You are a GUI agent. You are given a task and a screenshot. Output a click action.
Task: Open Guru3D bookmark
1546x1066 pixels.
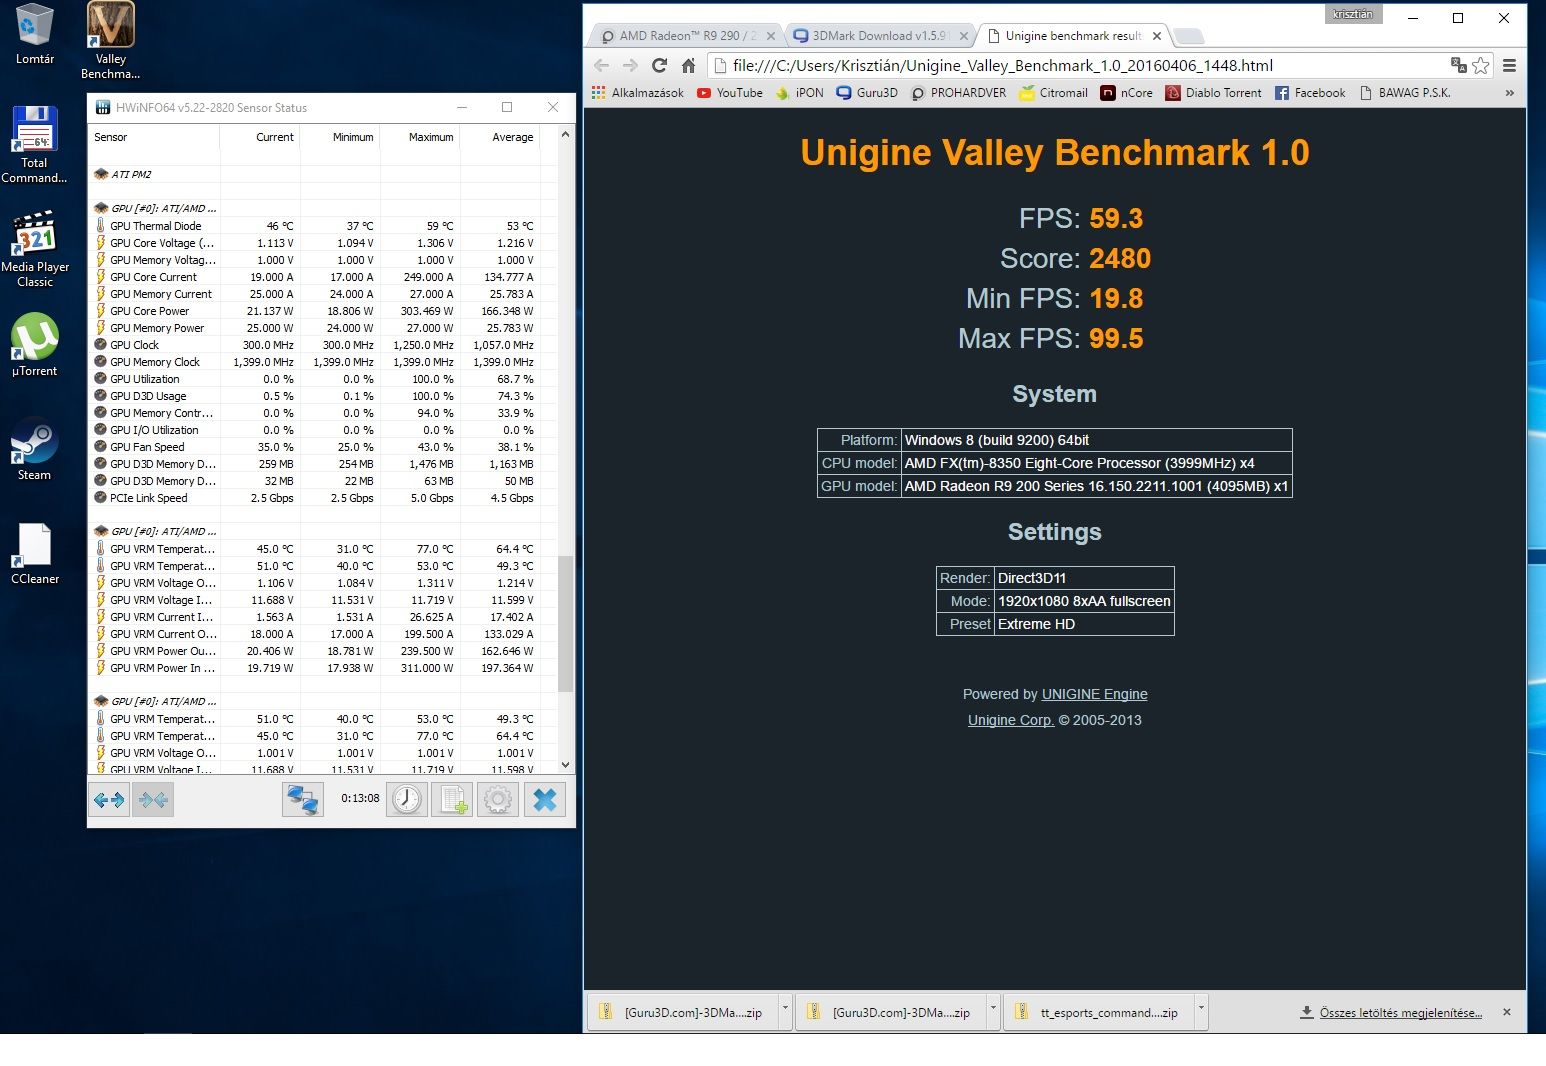pos(867,93)
